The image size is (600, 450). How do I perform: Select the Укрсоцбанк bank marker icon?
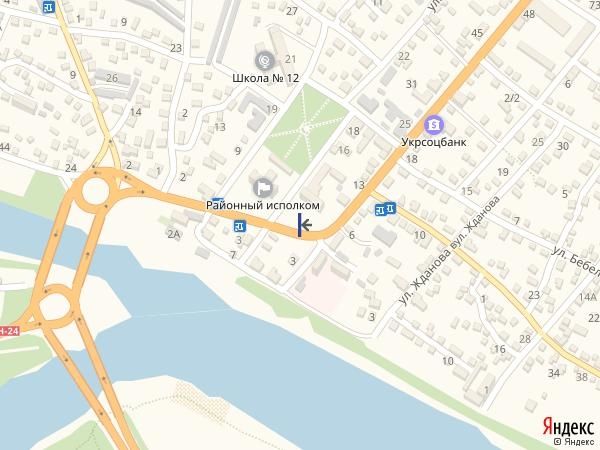tap(434, 124)
